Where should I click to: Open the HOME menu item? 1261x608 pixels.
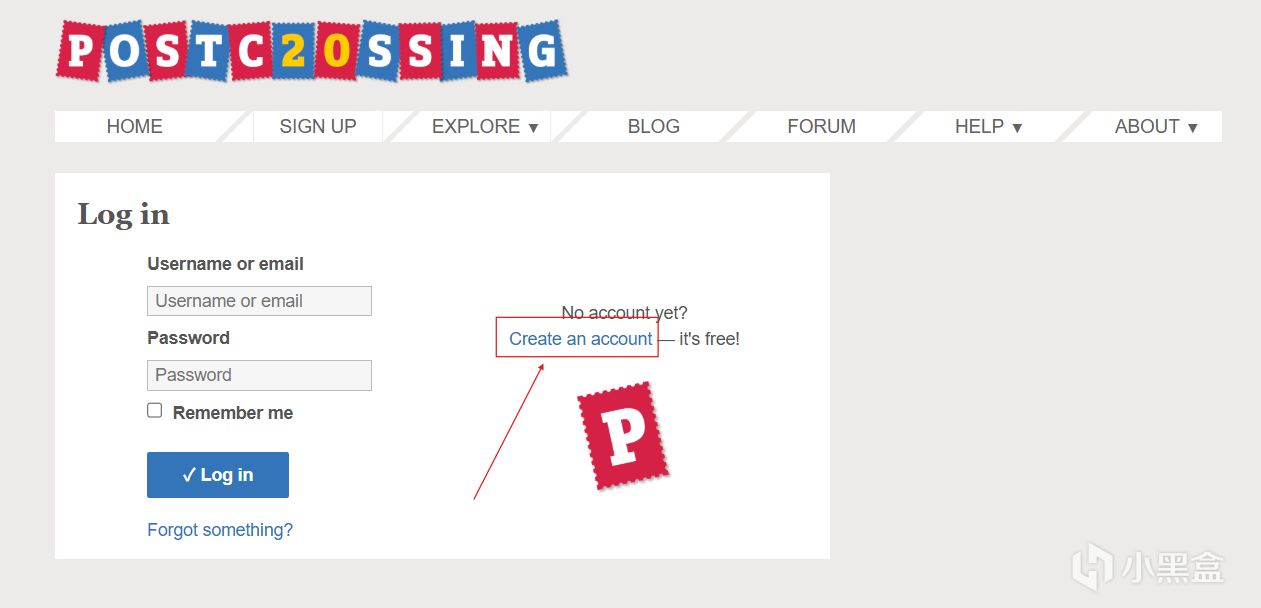coord(135,127)
